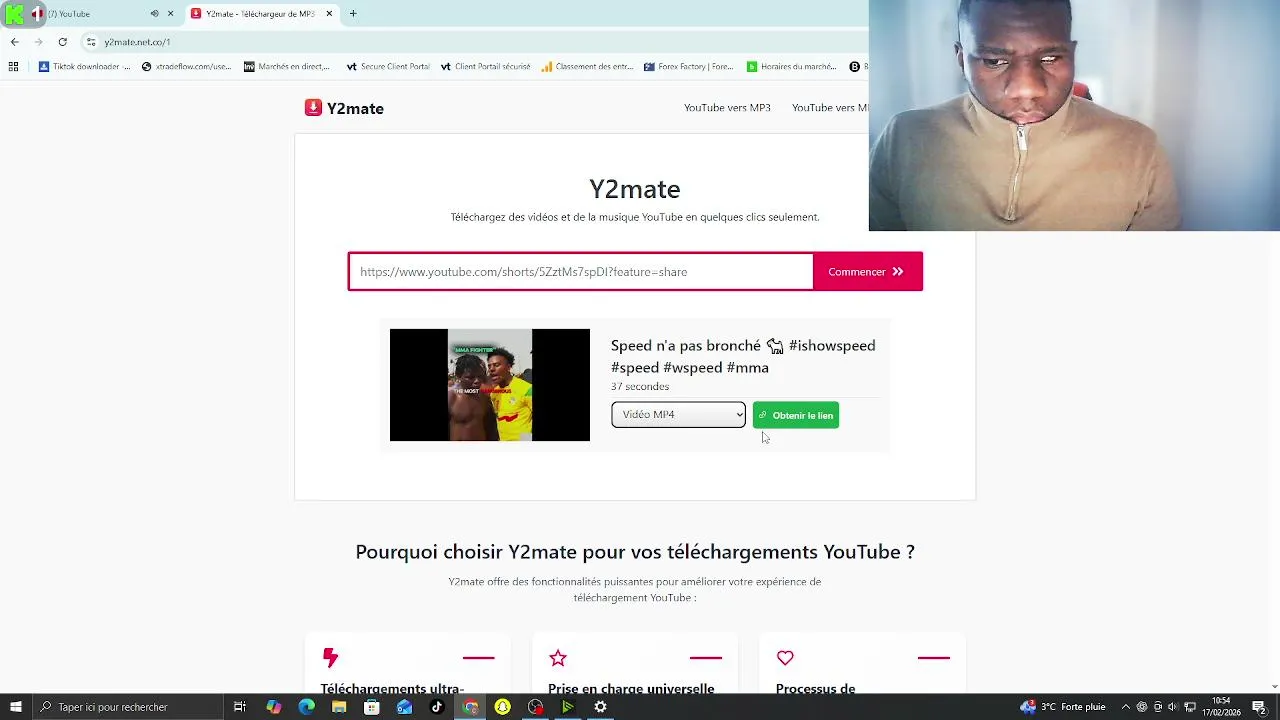This screenshot has width=1280, height=720.
Task: Open Client Portail sécurisé bookmark
Action: click(485, 67)
